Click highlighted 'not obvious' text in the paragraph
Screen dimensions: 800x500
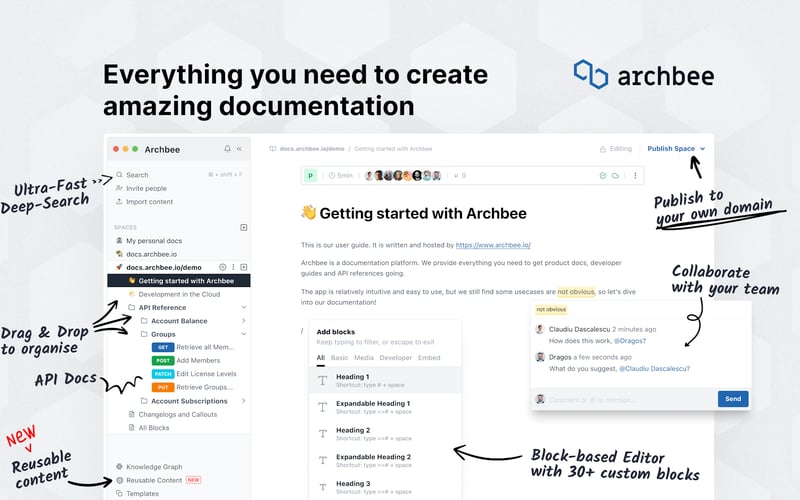[x=576, y=292]
